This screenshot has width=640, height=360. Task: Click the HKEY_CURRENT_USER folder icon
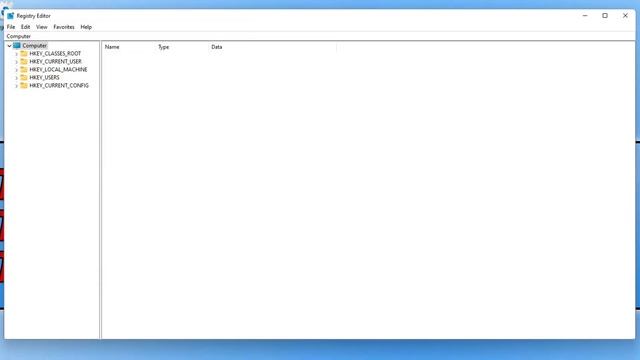click(24, 61)
